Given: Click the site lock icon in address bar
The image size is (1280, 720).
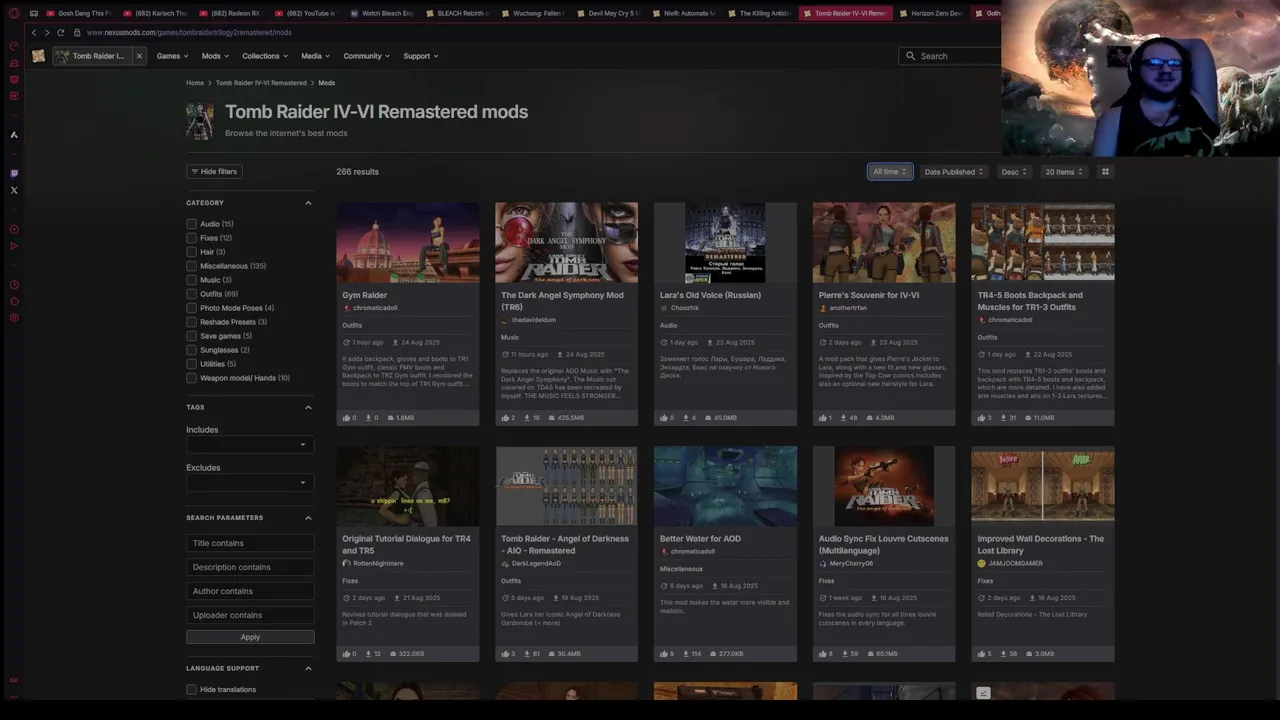Looking at the screenshot, I should pos(77,32).
